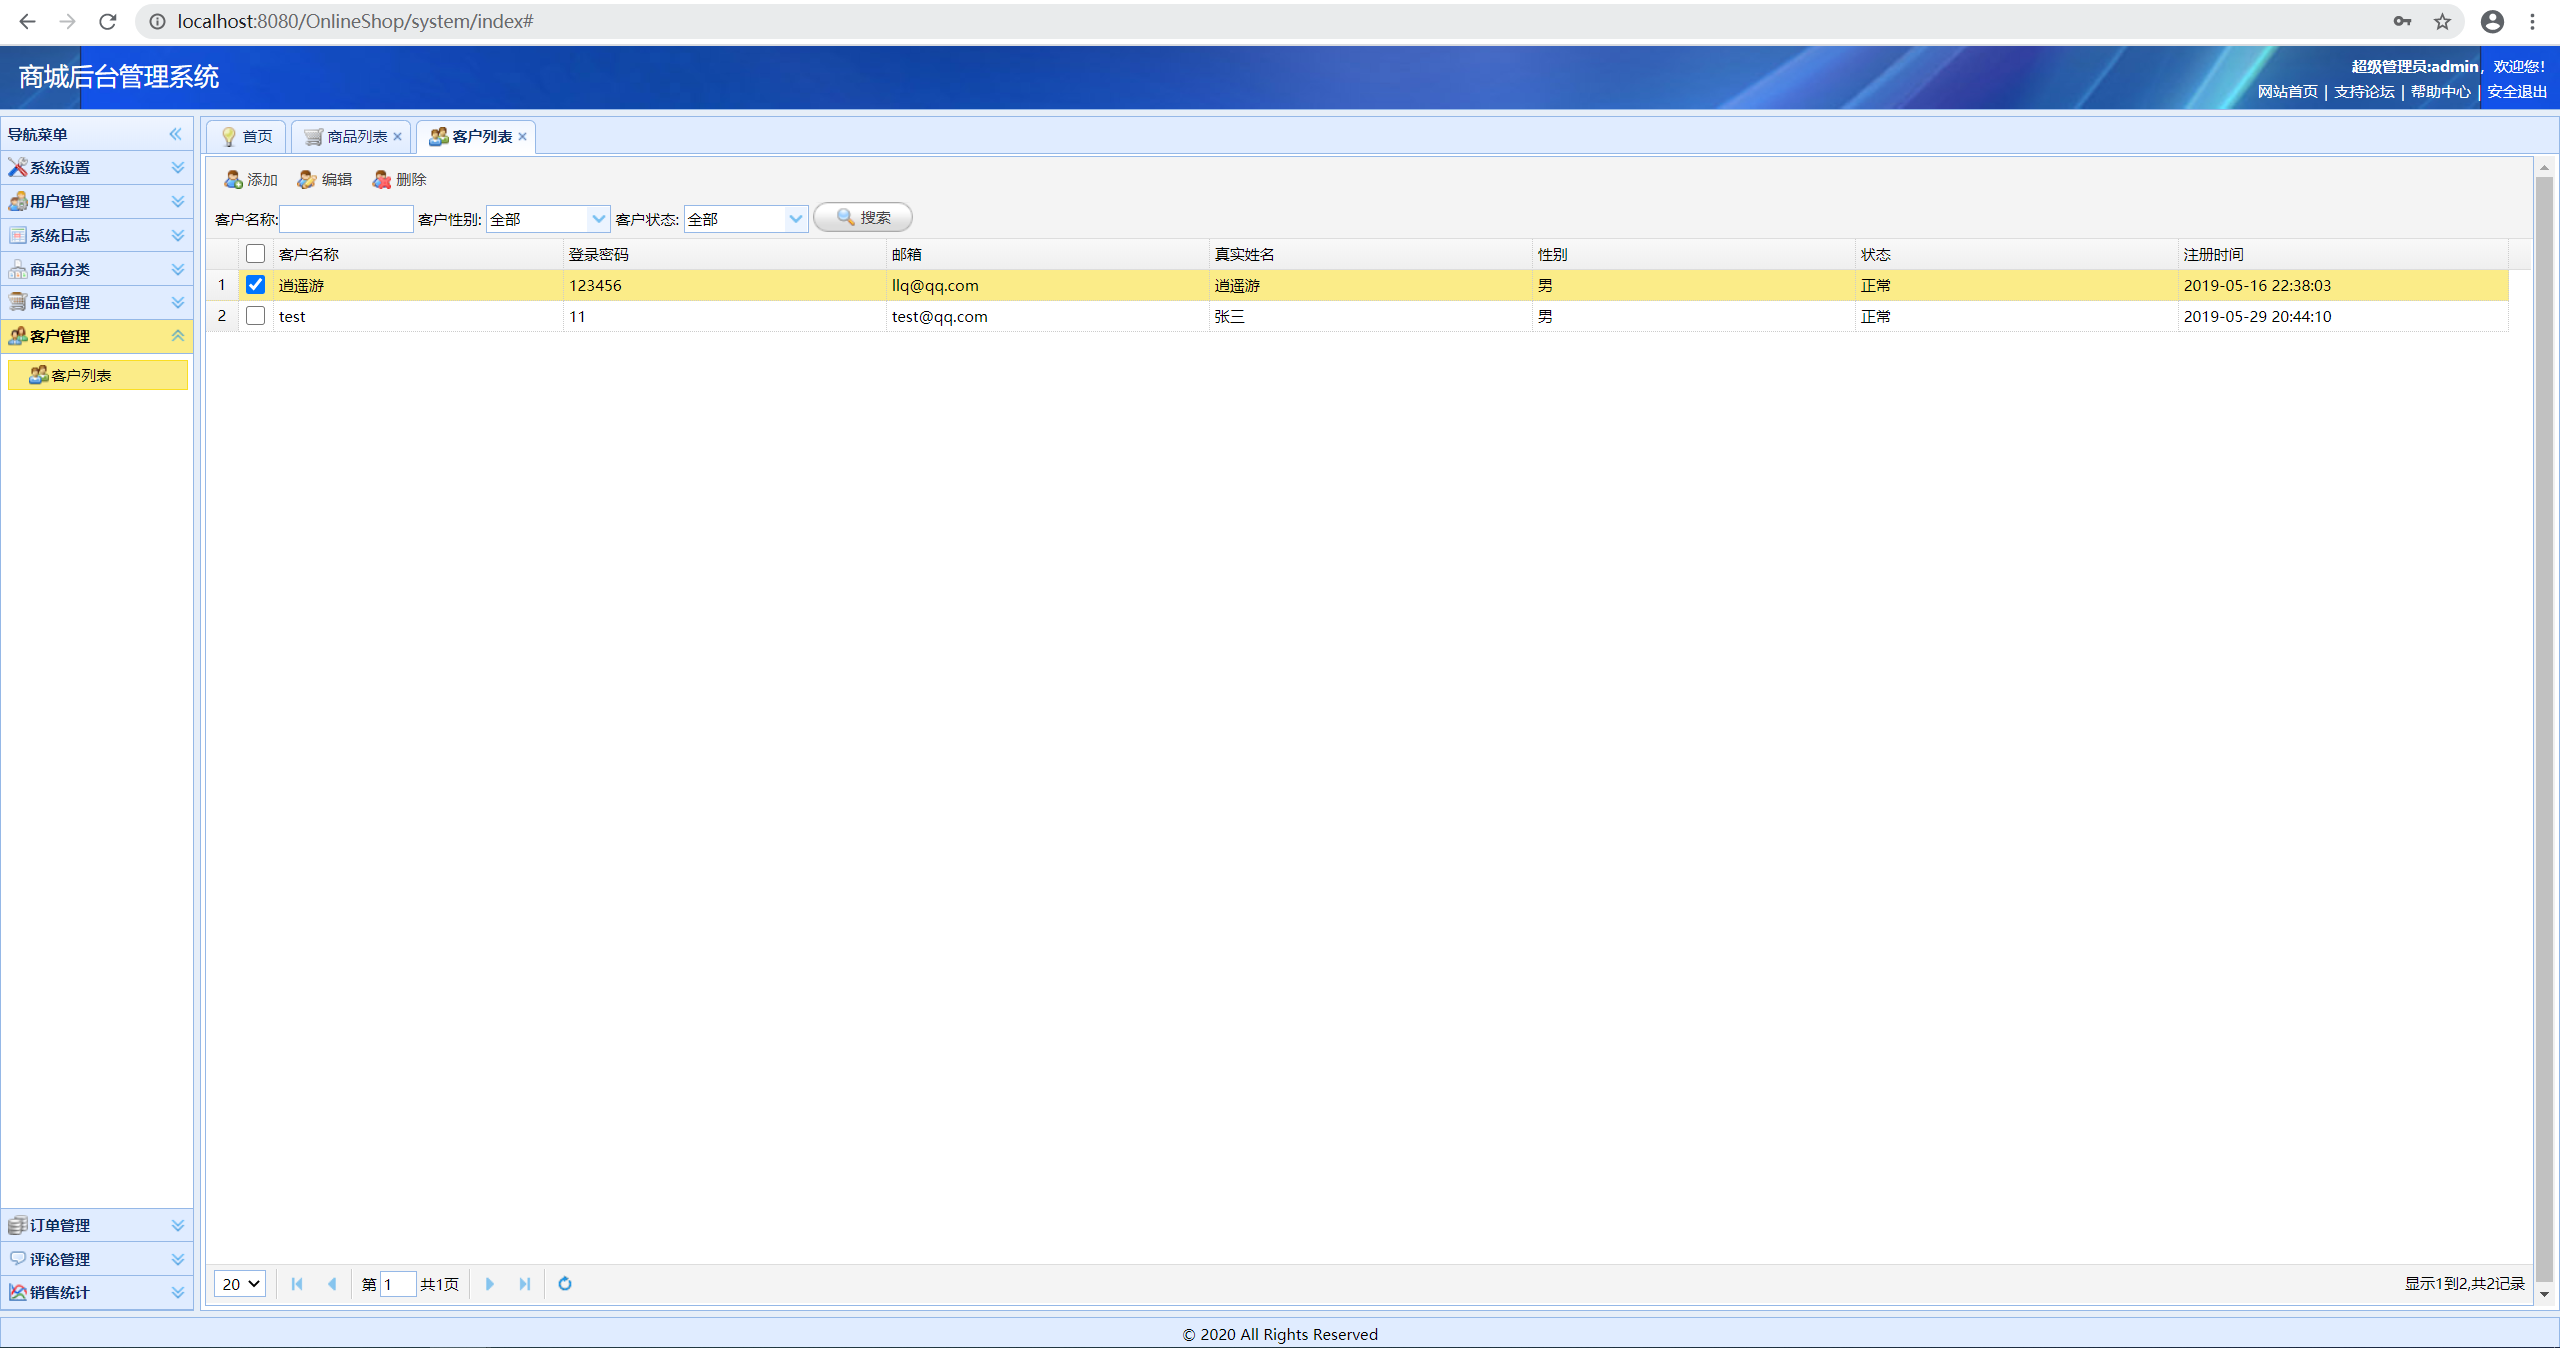This screenshot has width=2560, height=1348.
Task: Check the test row checkbox
Action: pos(255,316)
